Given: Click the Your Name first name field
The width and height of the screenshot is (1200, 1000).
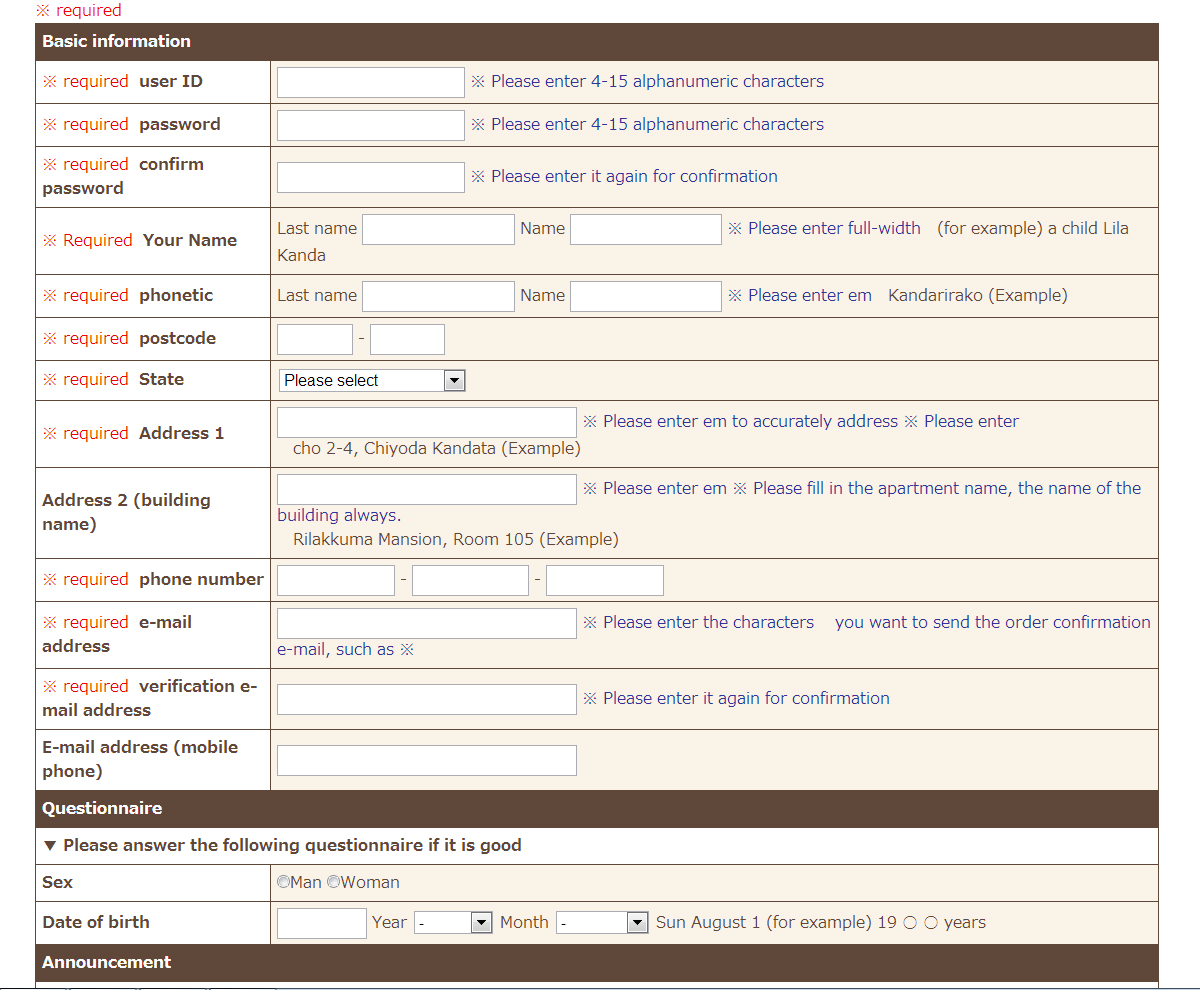Looking at the screenshot, I should 645,229.
